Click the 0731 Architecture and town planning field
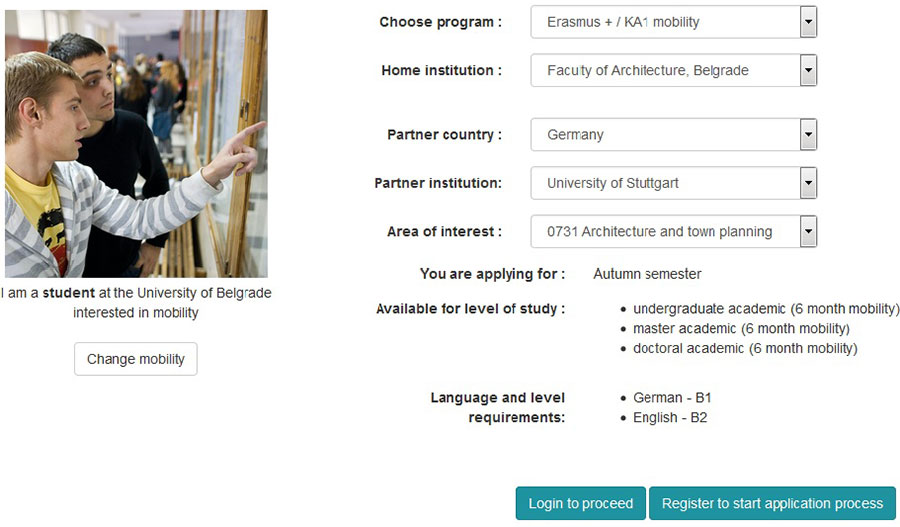 point(664,232)
